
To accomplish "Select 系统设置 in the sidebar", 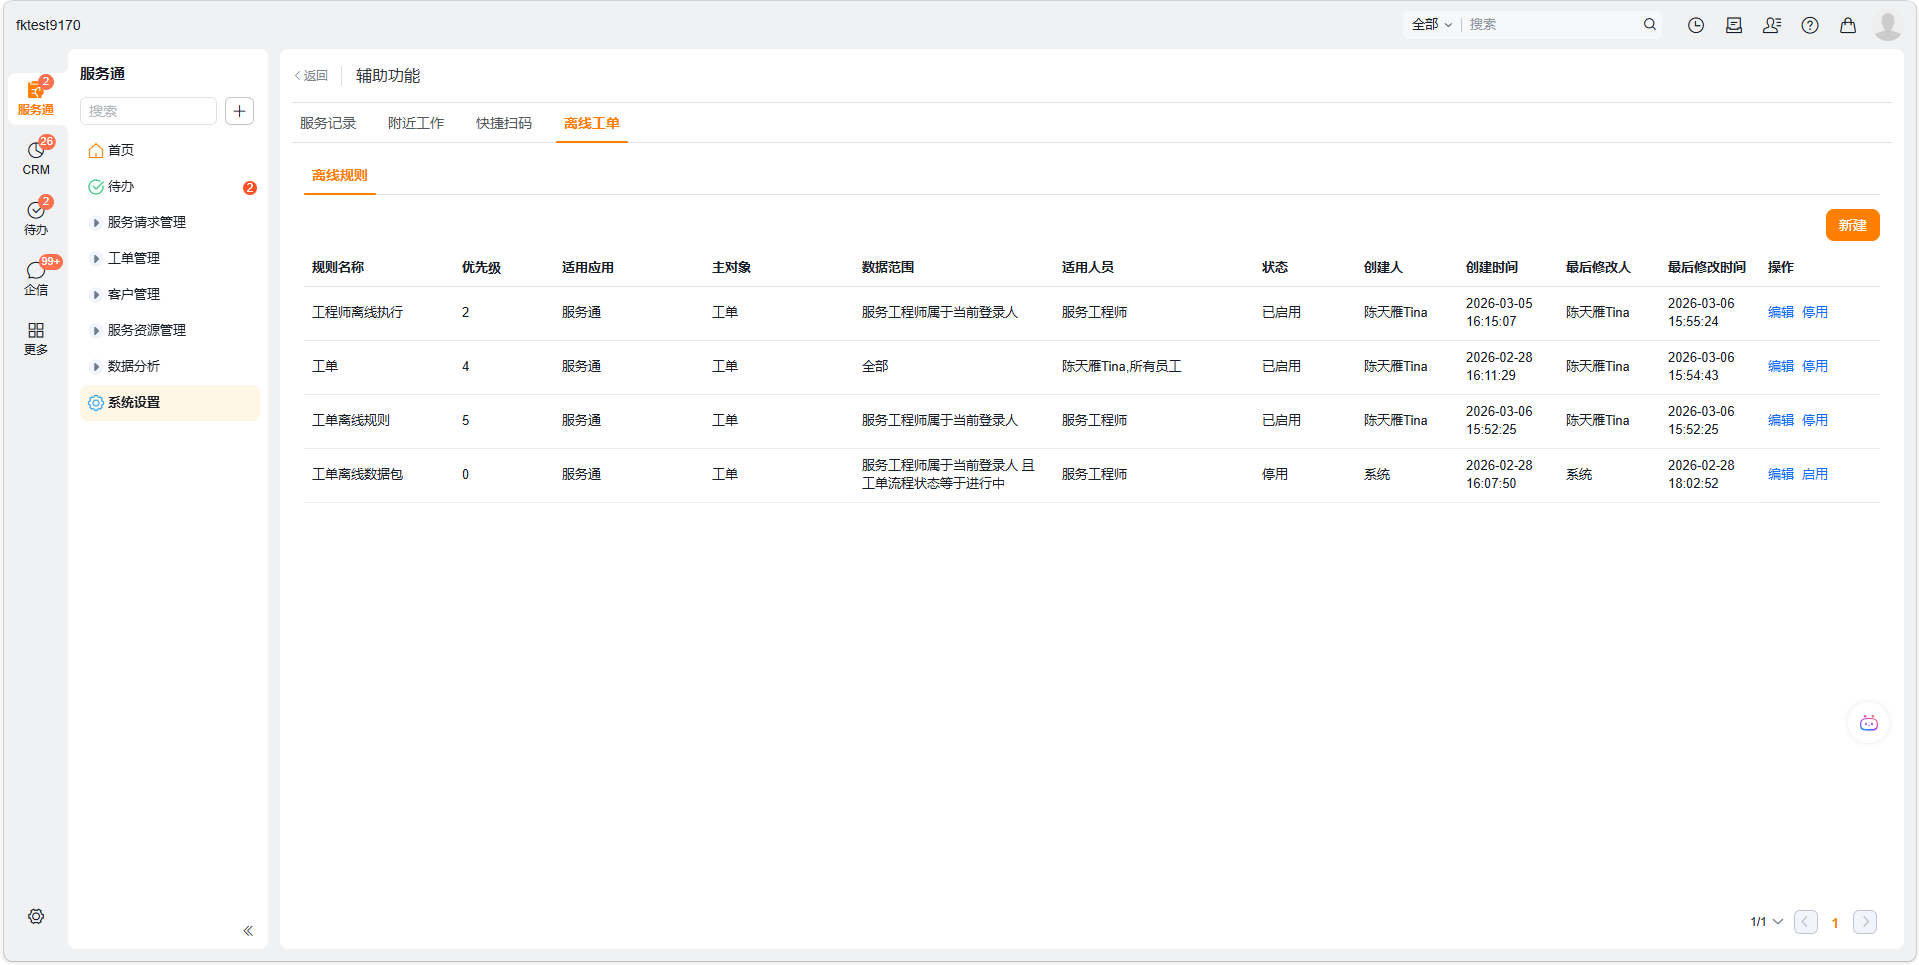I will 170,402.
